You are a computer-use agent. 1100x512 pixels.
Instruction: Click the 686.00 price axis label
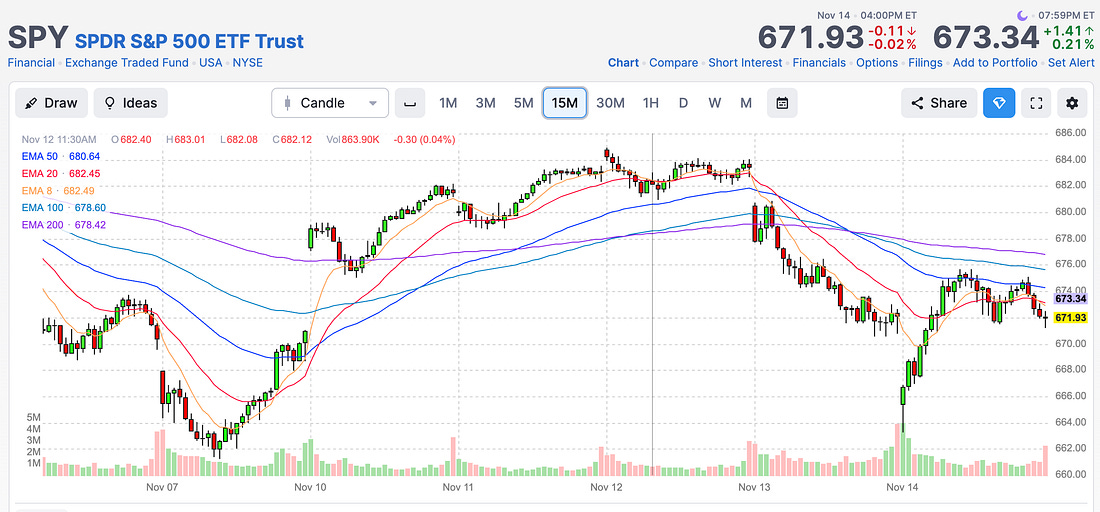1071,133
